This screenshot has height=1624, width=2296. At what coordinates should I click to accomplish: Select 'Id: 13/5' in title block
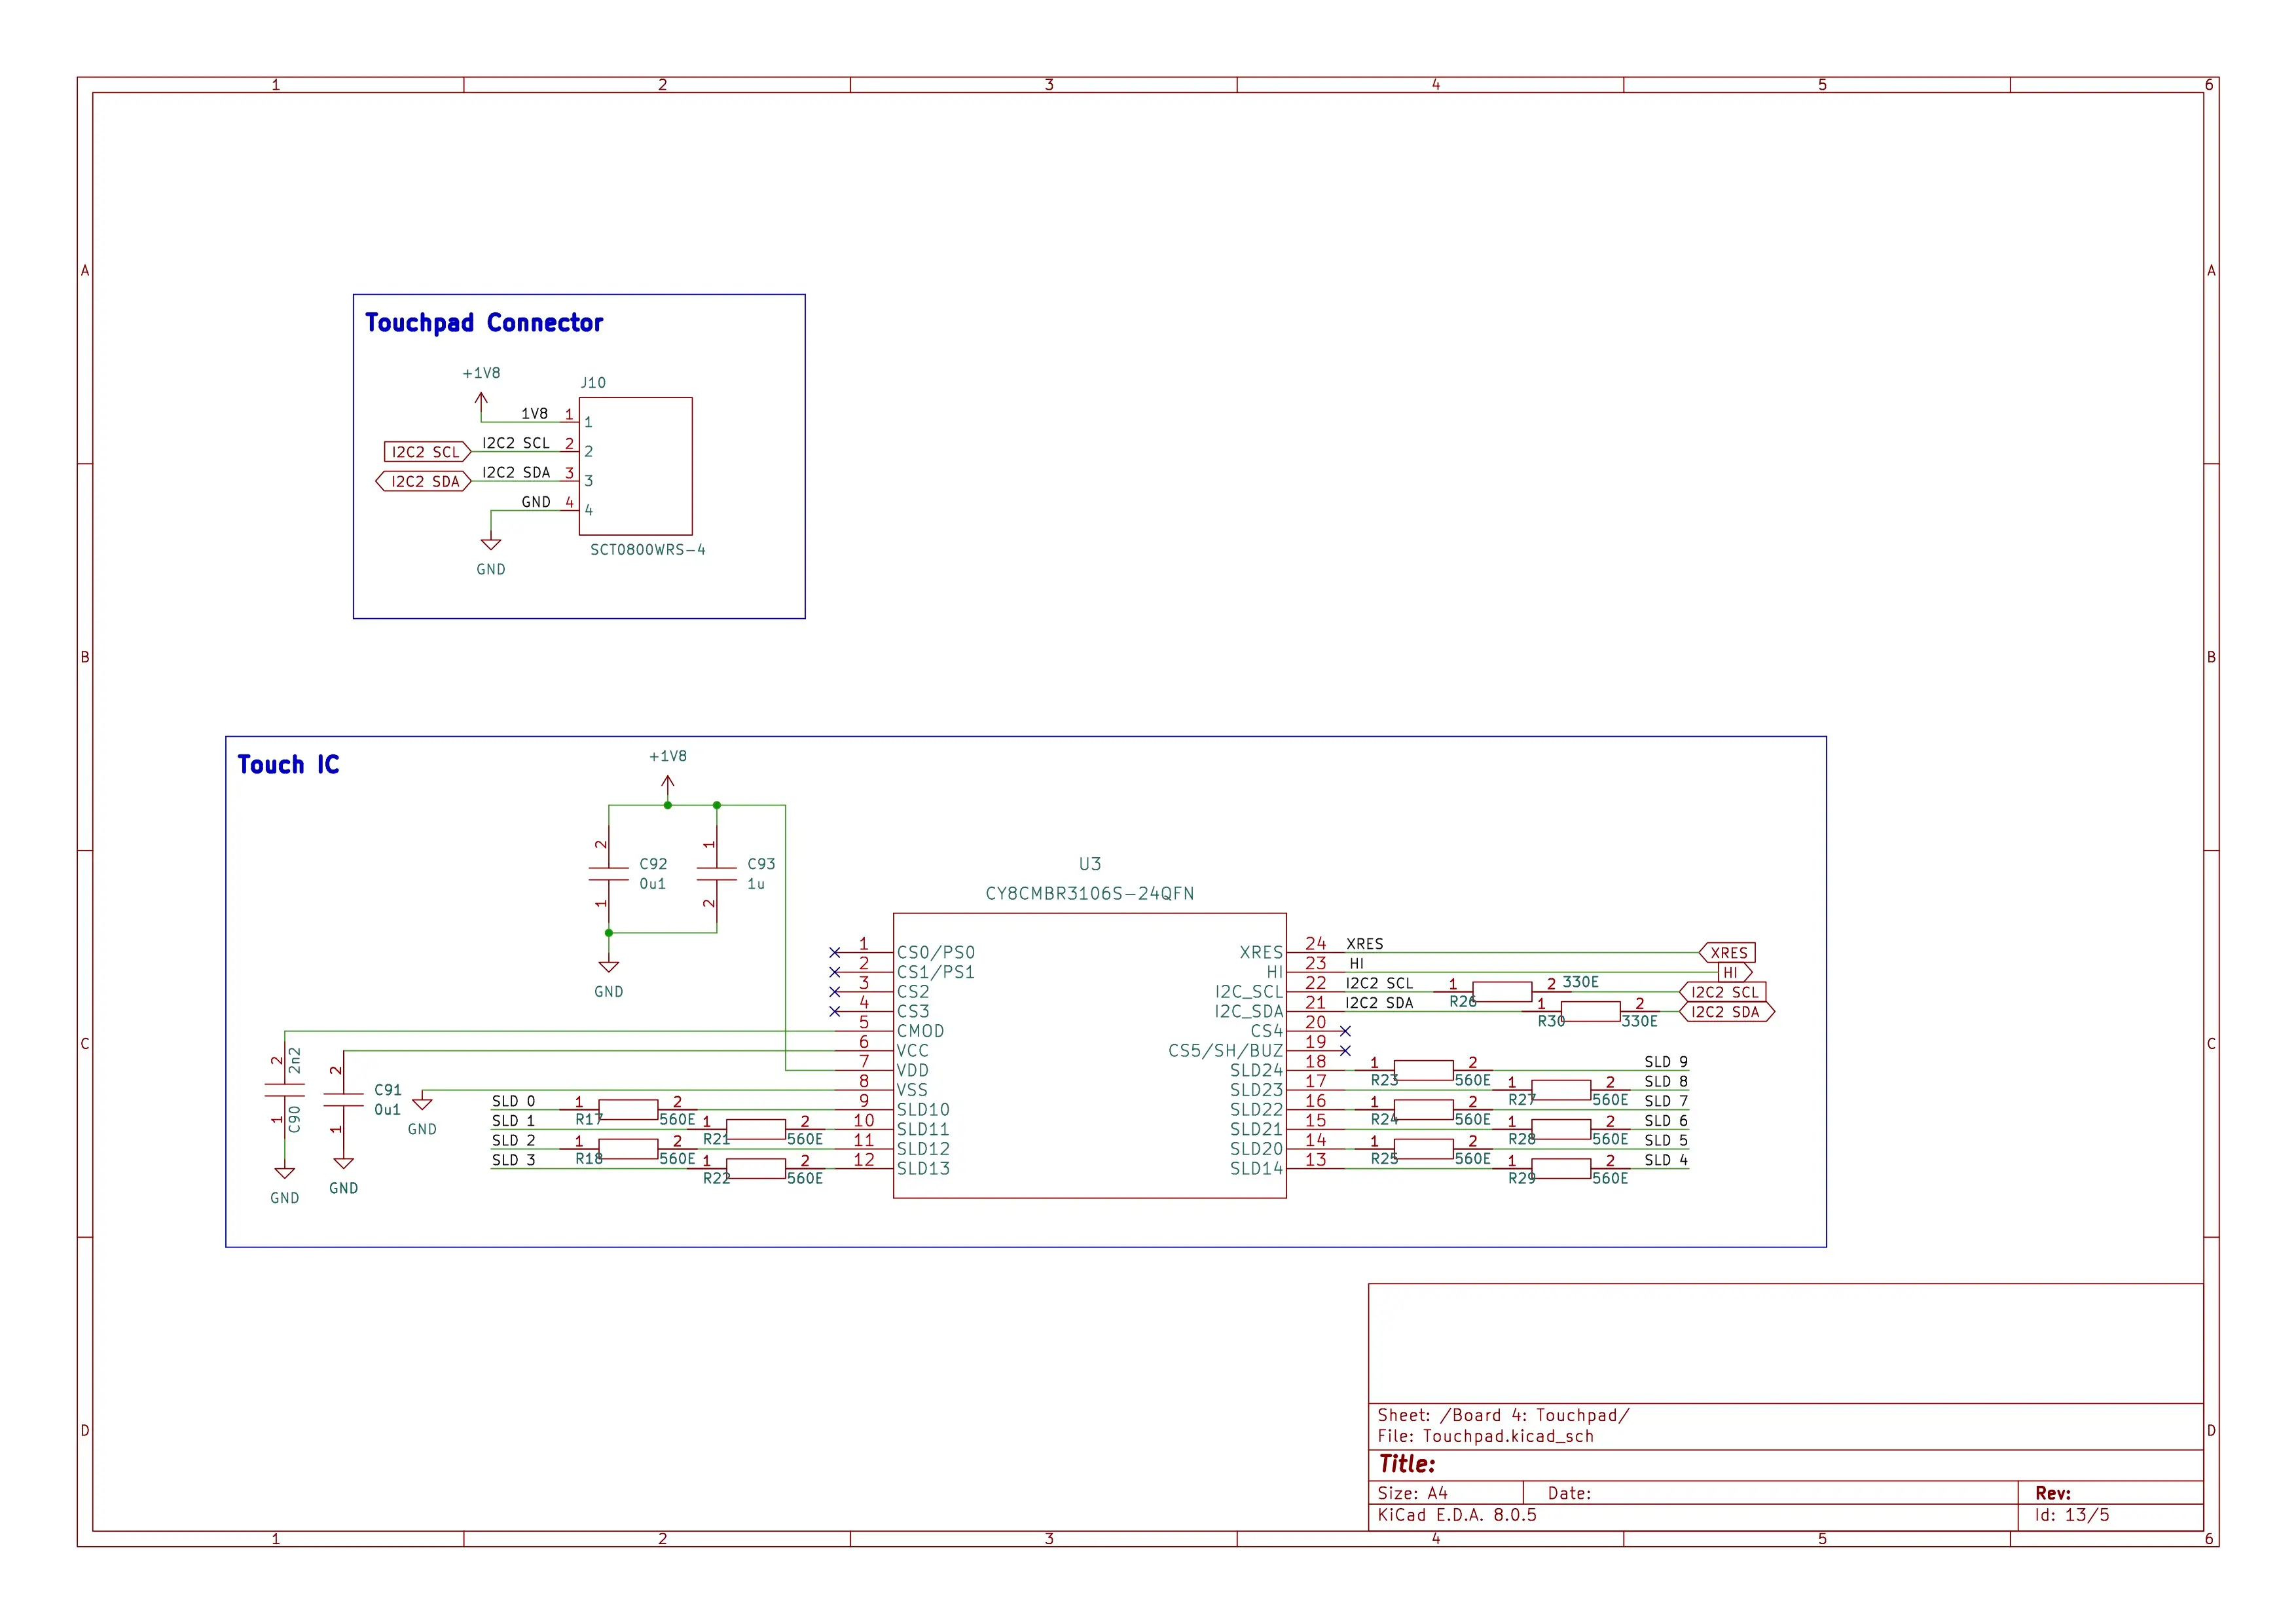click(x=2072, y=1515)
